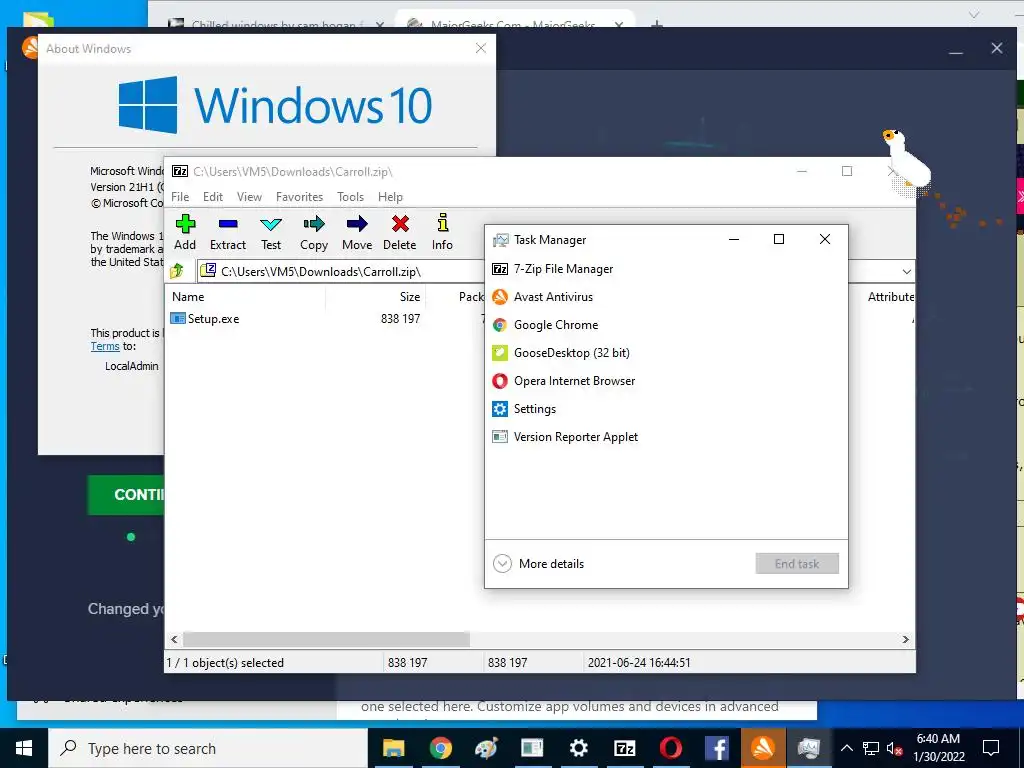Click the Add button in 7-Zip toolbar
Image resolution: width=1024 pixels, height=768 pixels.
(x=185, y=232)
